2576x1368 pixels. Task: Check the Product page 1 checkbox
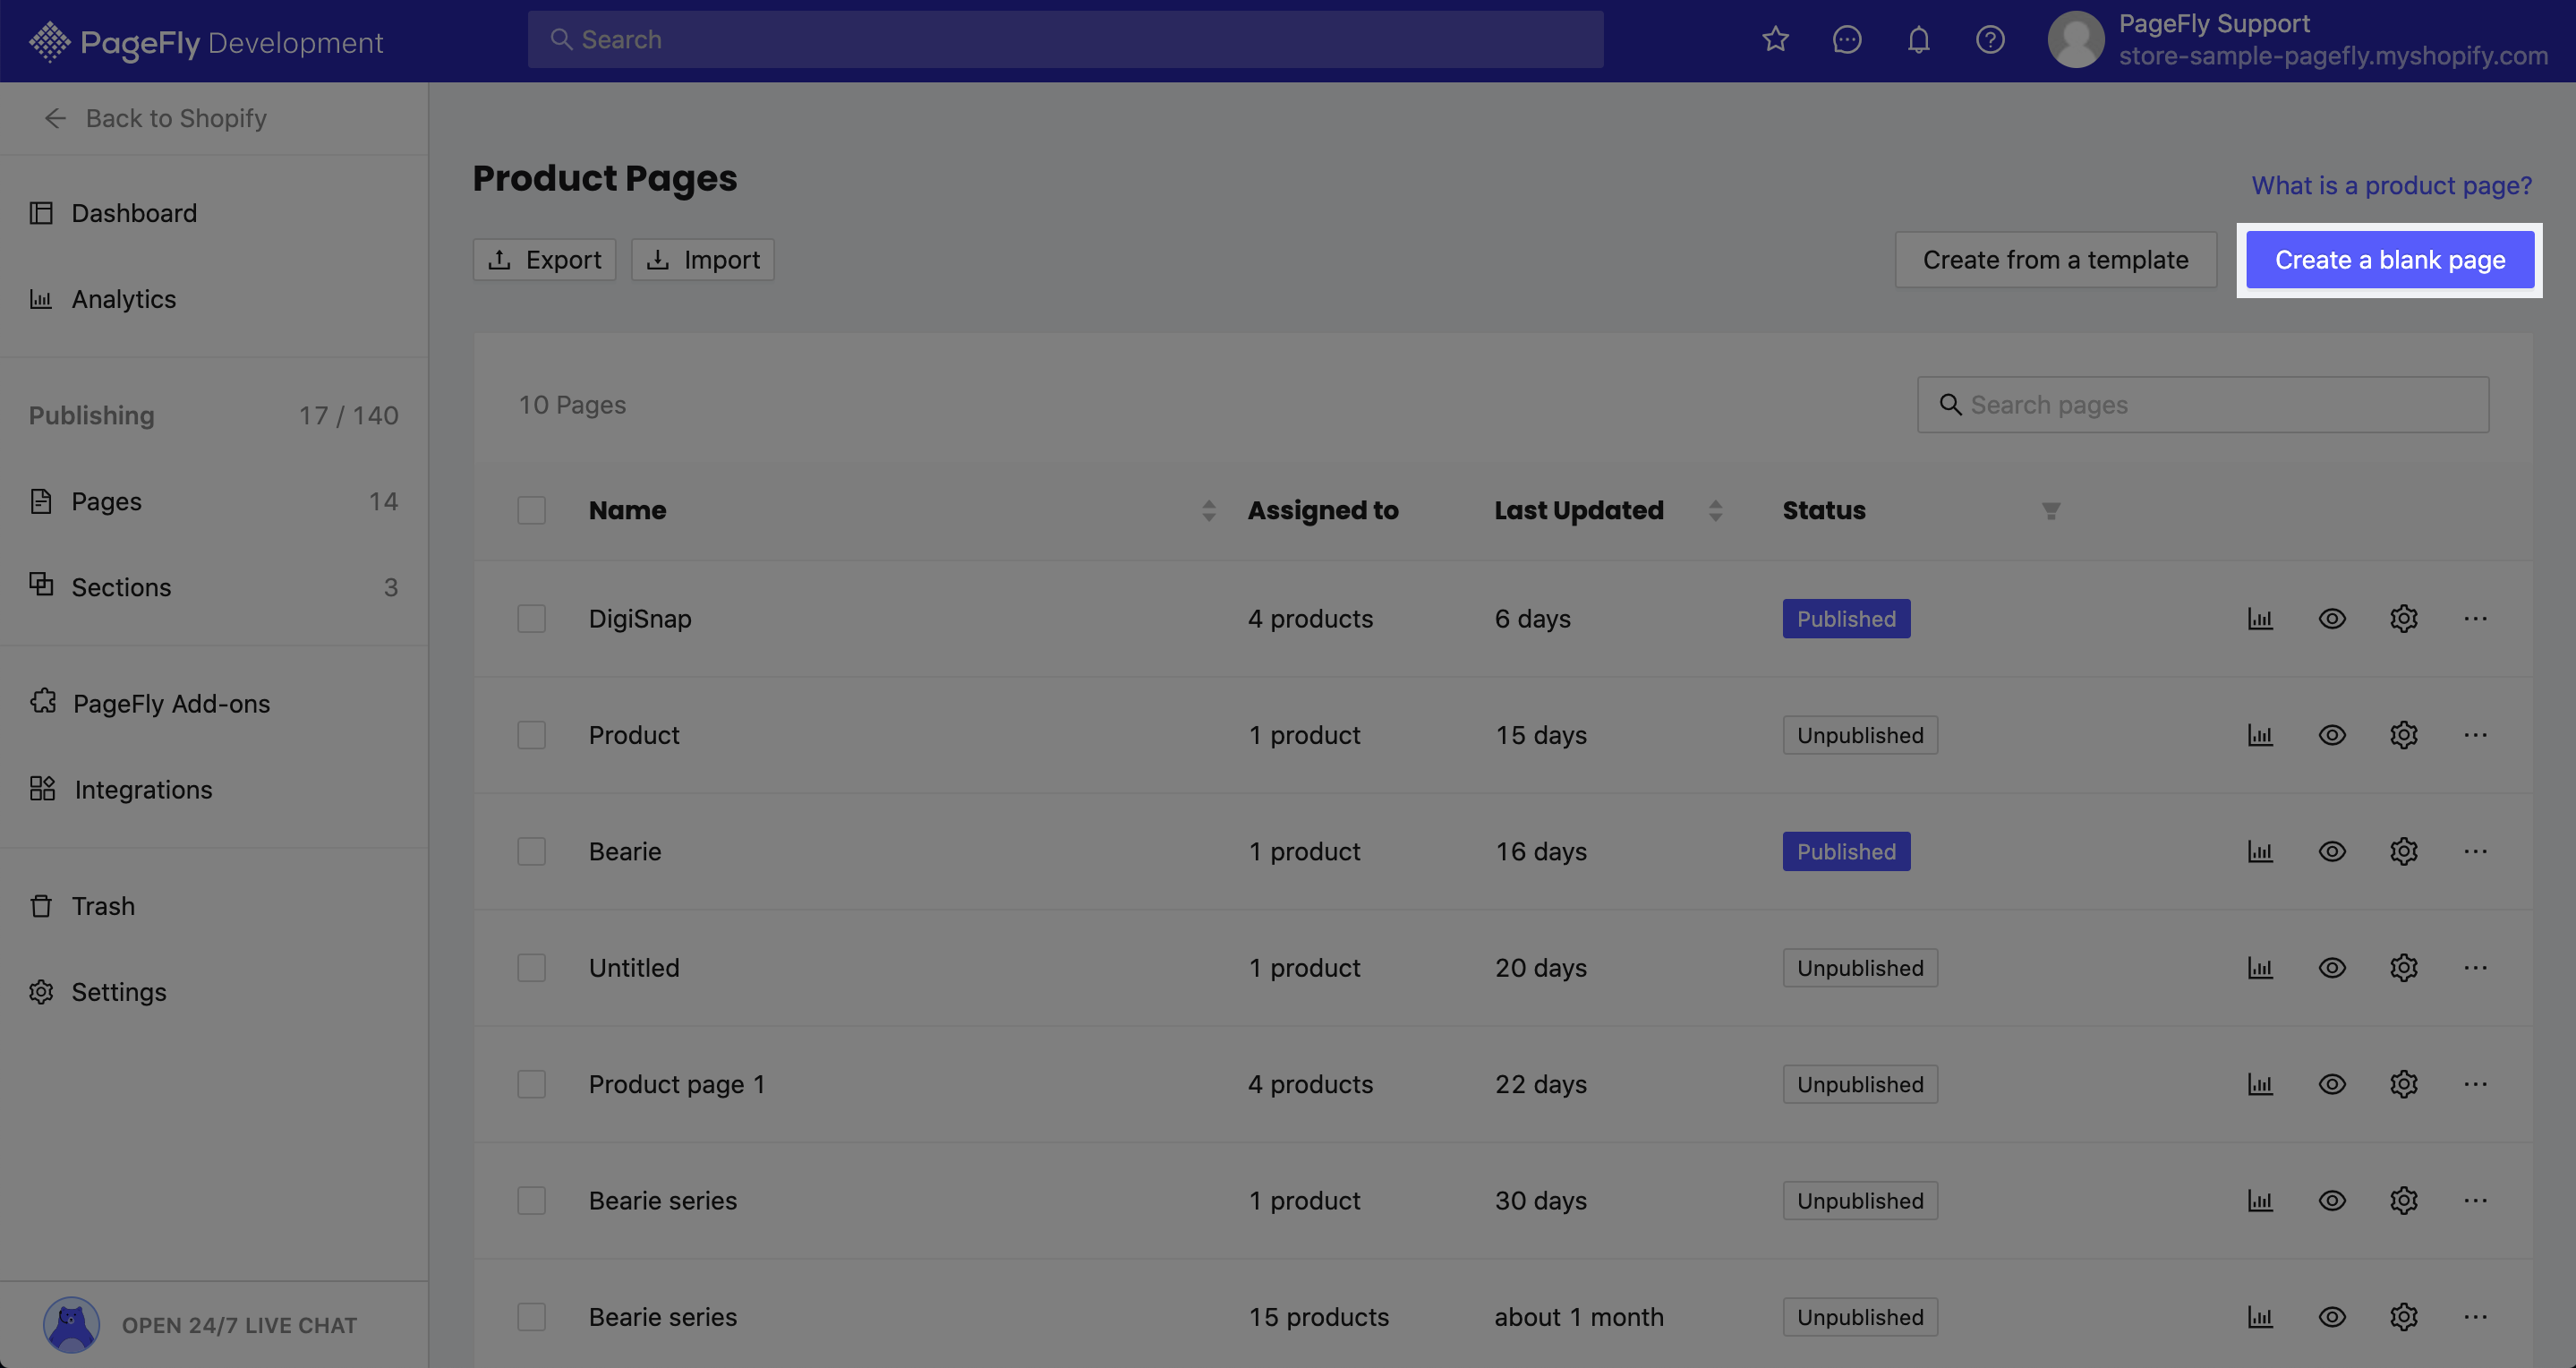(531, 1084)
